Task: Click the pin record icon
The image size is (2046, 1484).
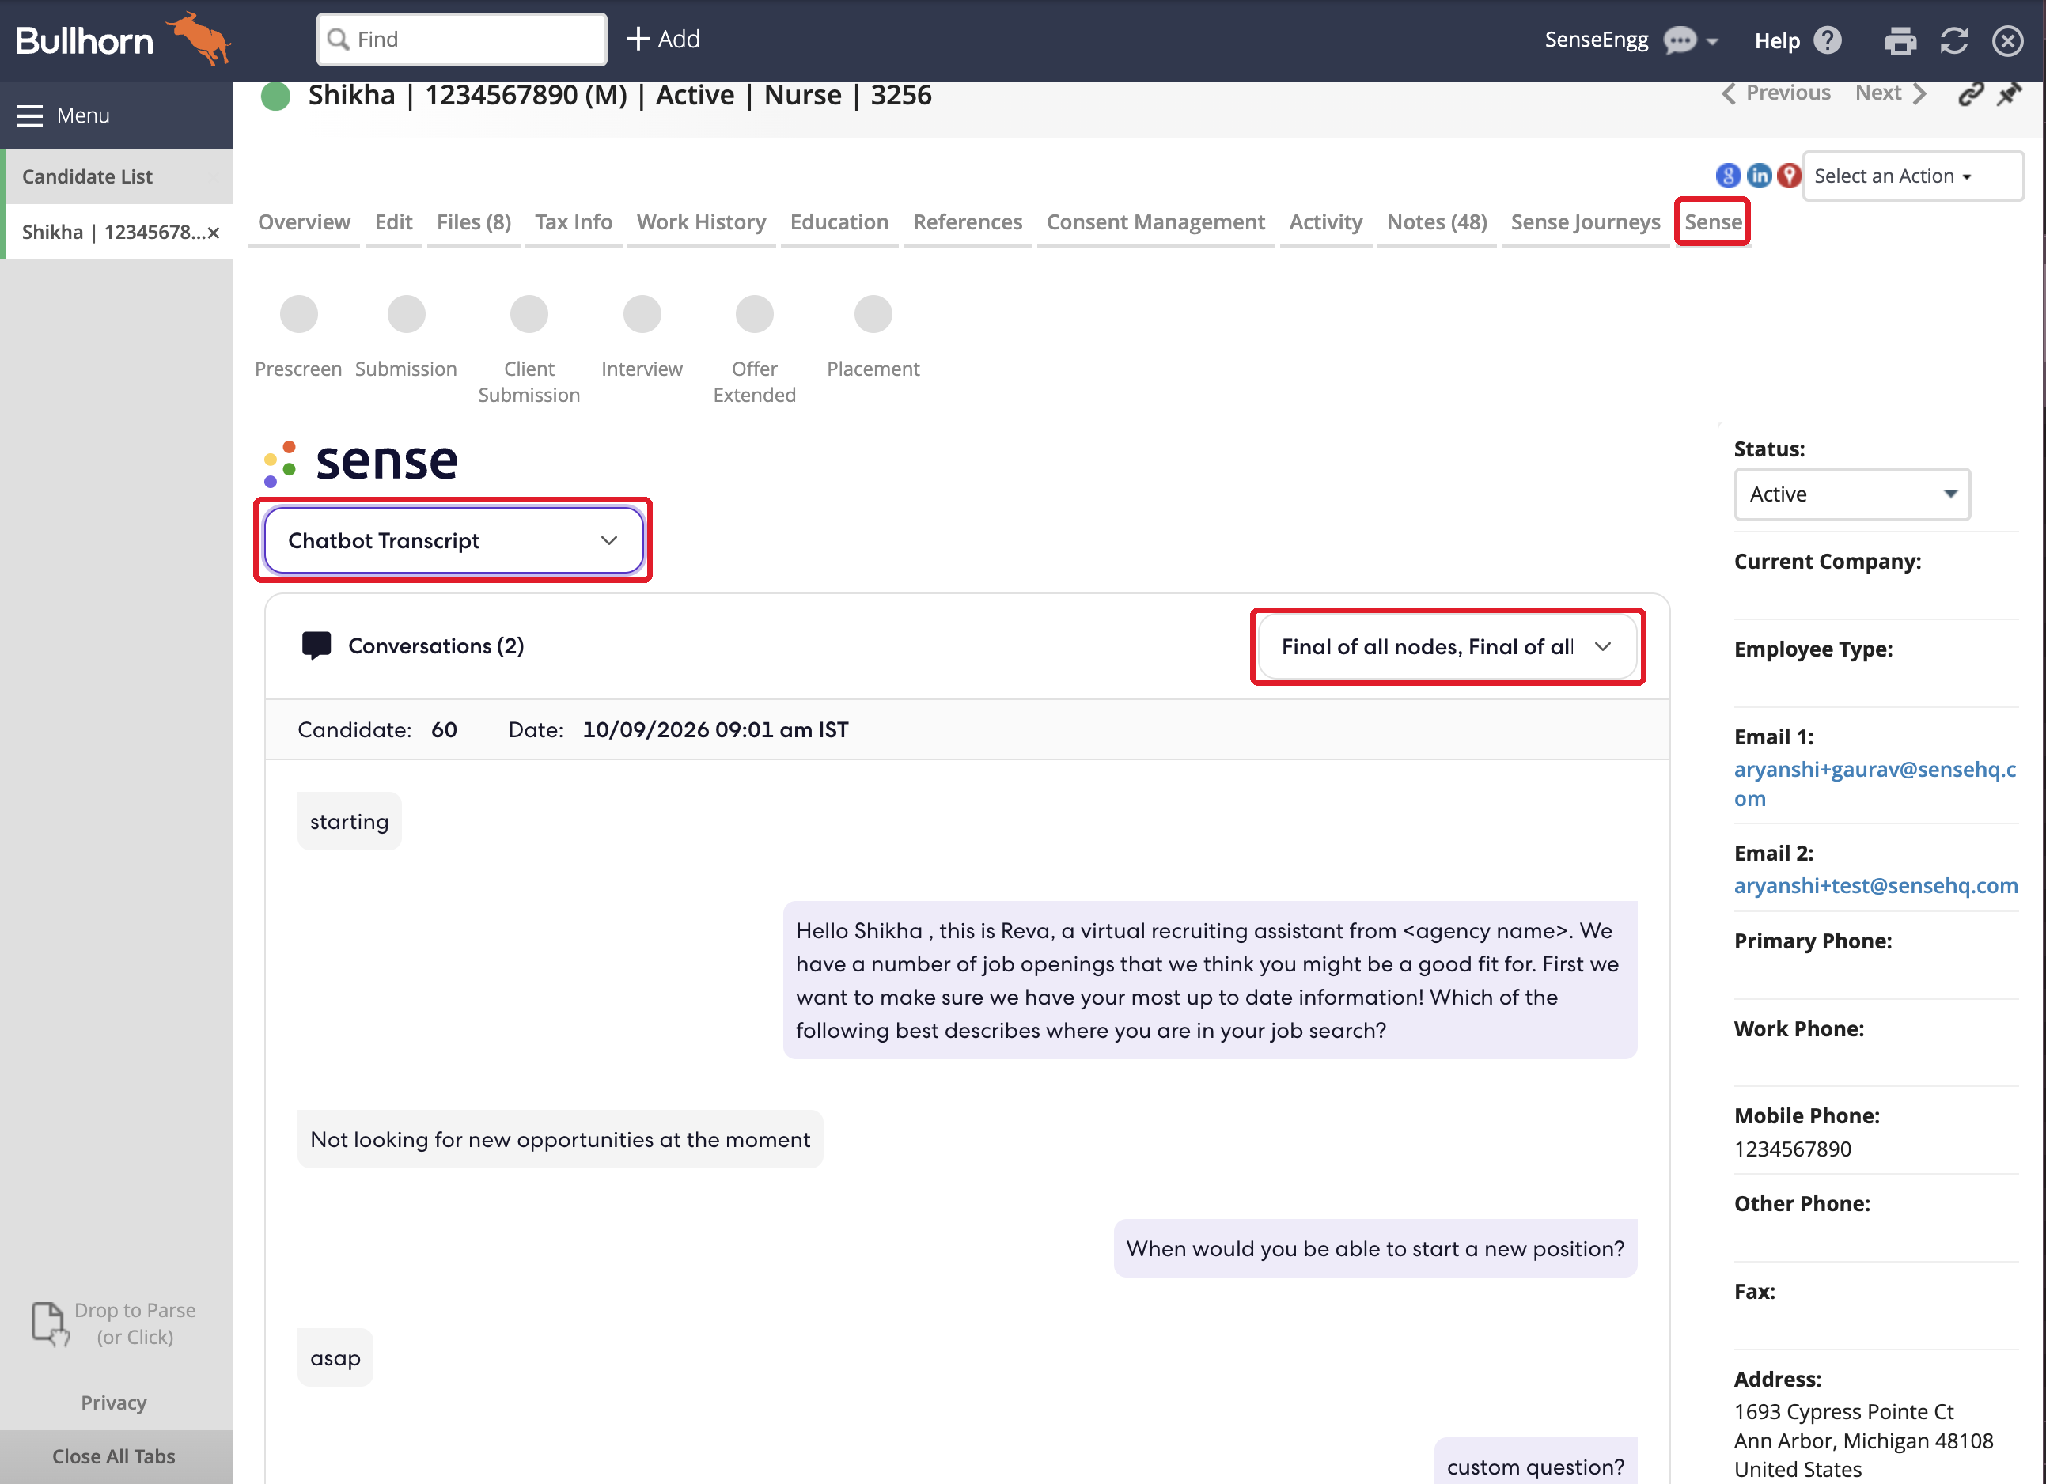Action: pos(2009,94)
